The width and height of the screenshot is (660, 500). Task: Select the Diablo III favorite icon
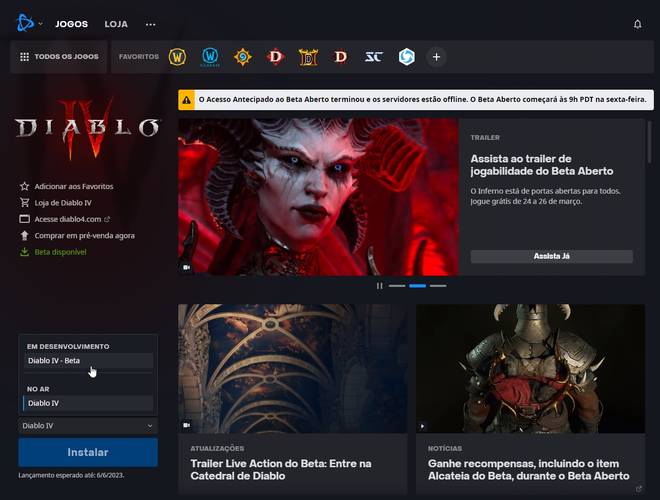tap(341, 57)
